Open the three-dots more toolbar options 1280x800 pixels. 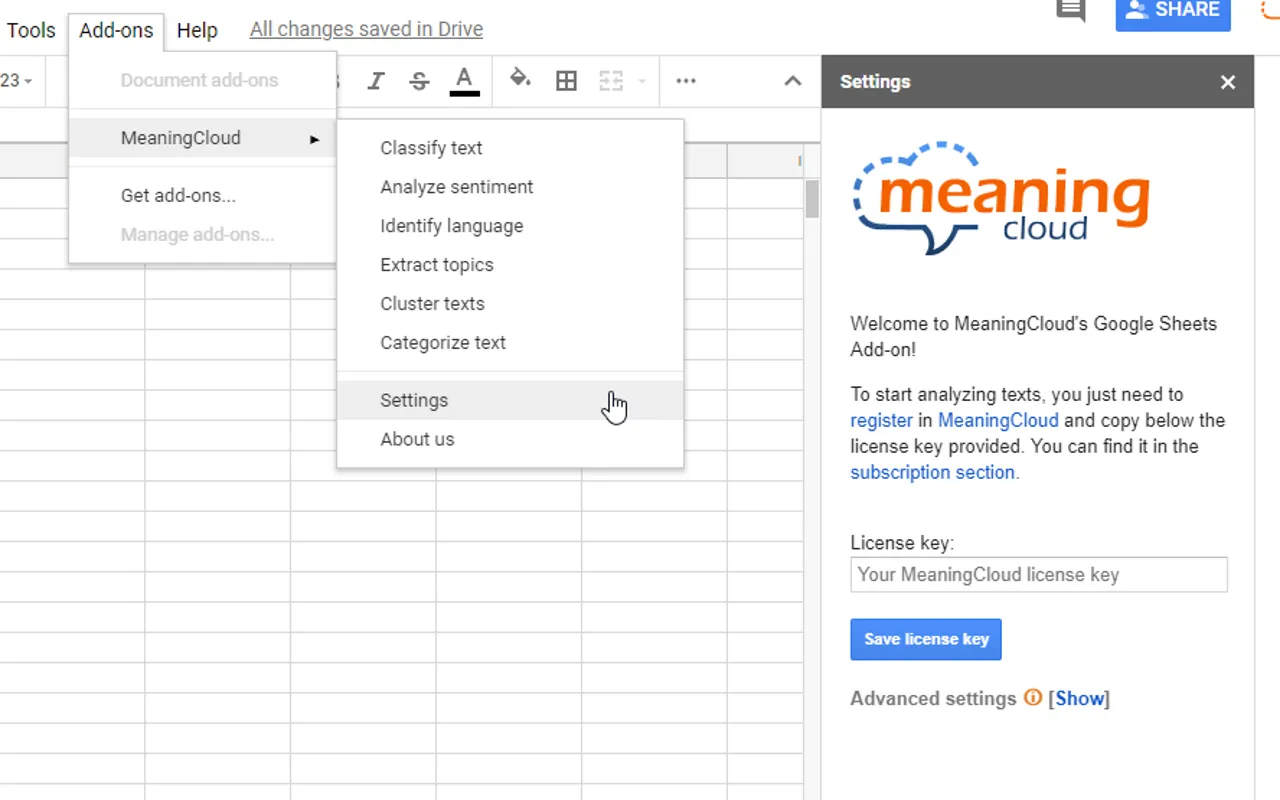click(686, 81)
